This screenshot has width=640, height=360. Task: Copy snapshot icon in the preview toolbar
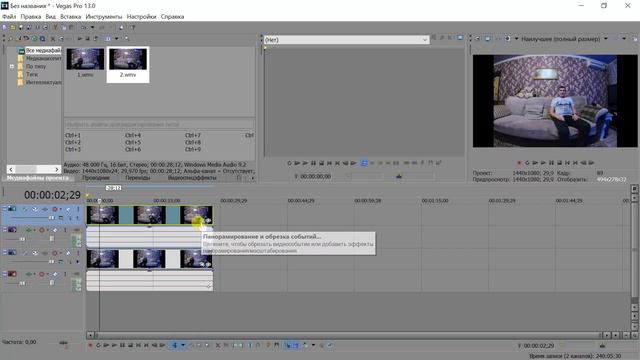click(635, 39)
